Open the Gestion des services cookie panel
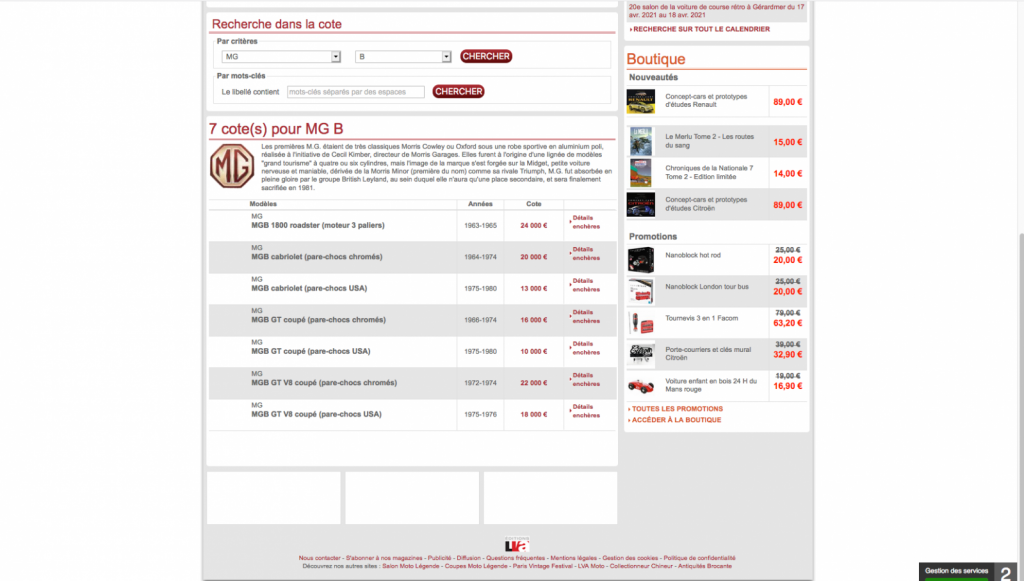This screenshot has height=581, width=1024. [957, 571]
